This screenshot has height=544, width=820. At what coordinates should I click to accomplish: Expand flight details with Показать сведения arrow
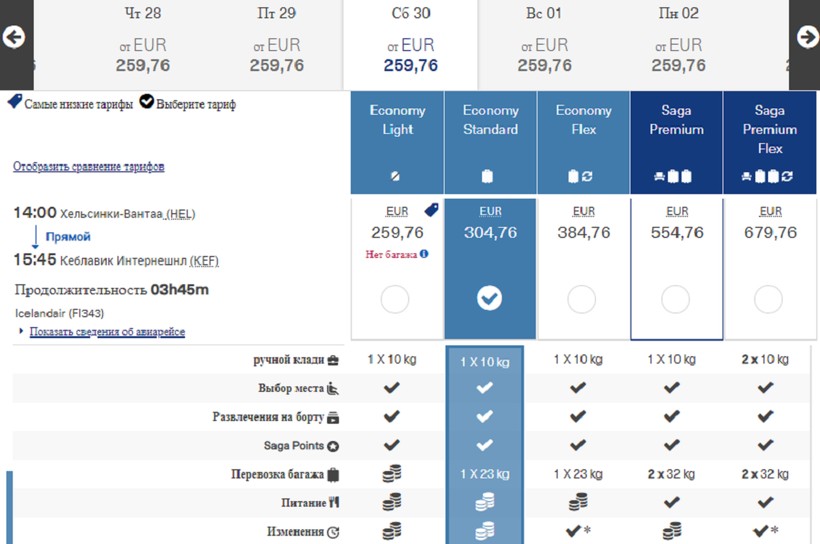tap(22, 332)
